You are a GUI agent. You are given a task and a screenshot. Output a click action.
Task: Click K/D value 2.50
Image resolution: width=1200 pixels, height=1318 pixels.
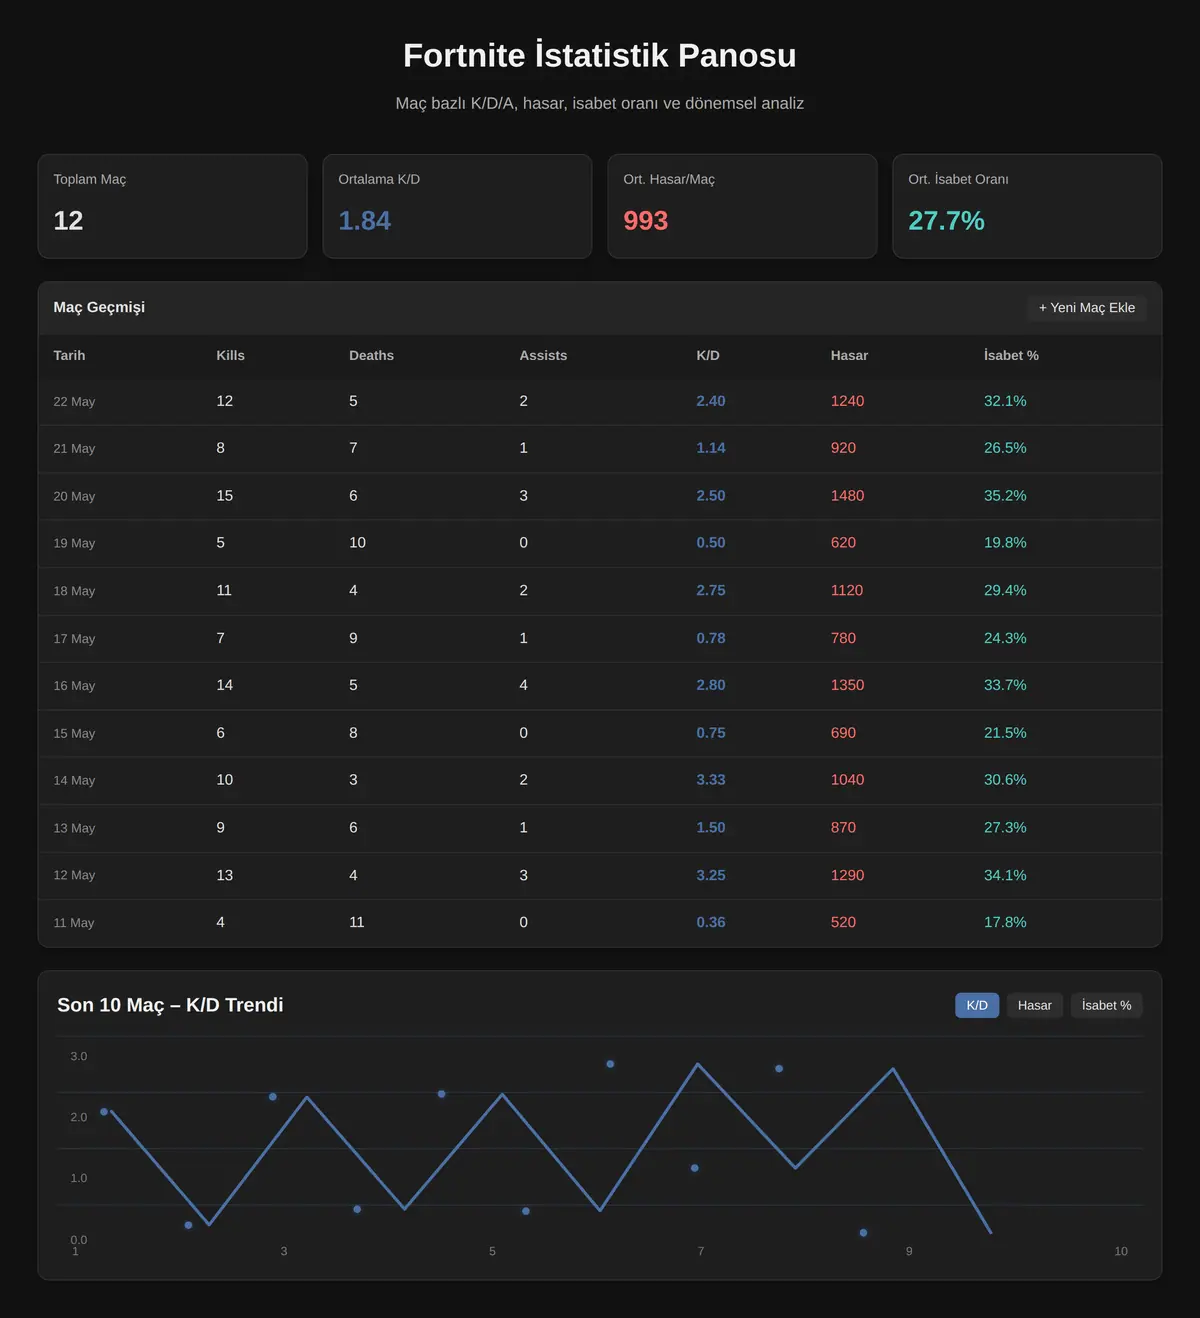tap(711, 496)
